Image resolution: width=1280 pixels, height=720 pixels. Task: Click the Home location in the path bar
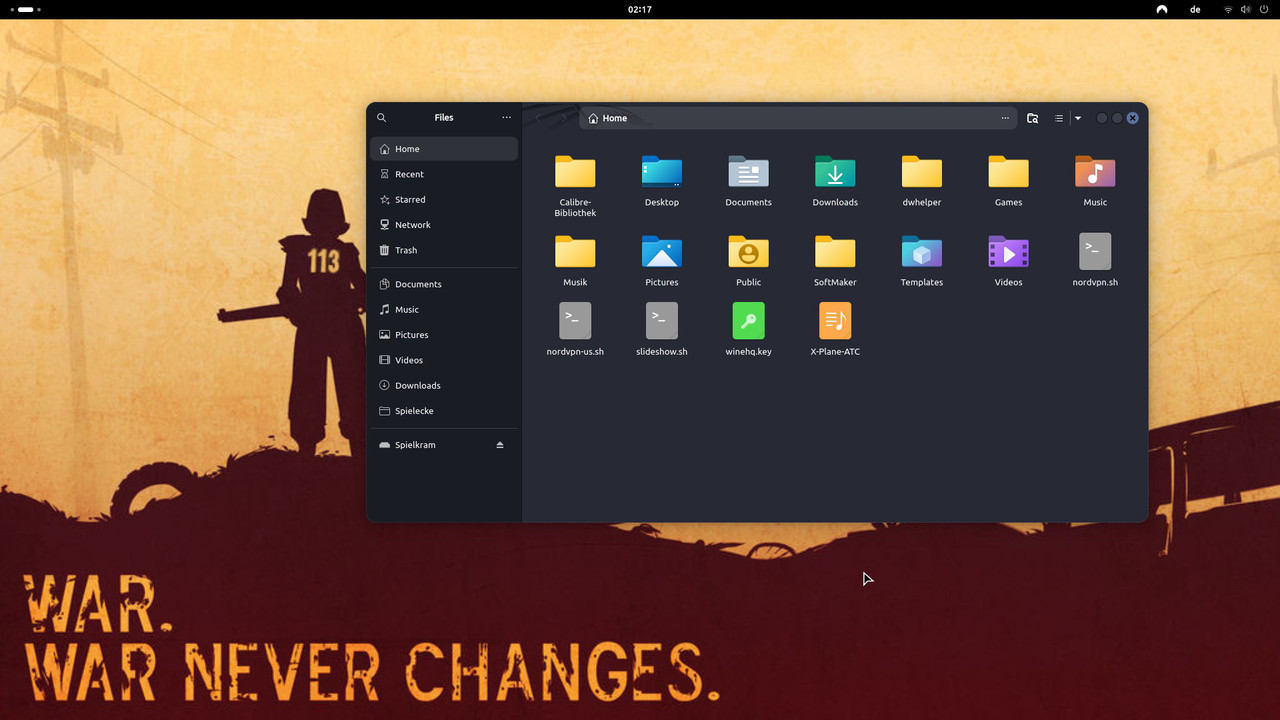pyautogui.click(x=608, y=118)
